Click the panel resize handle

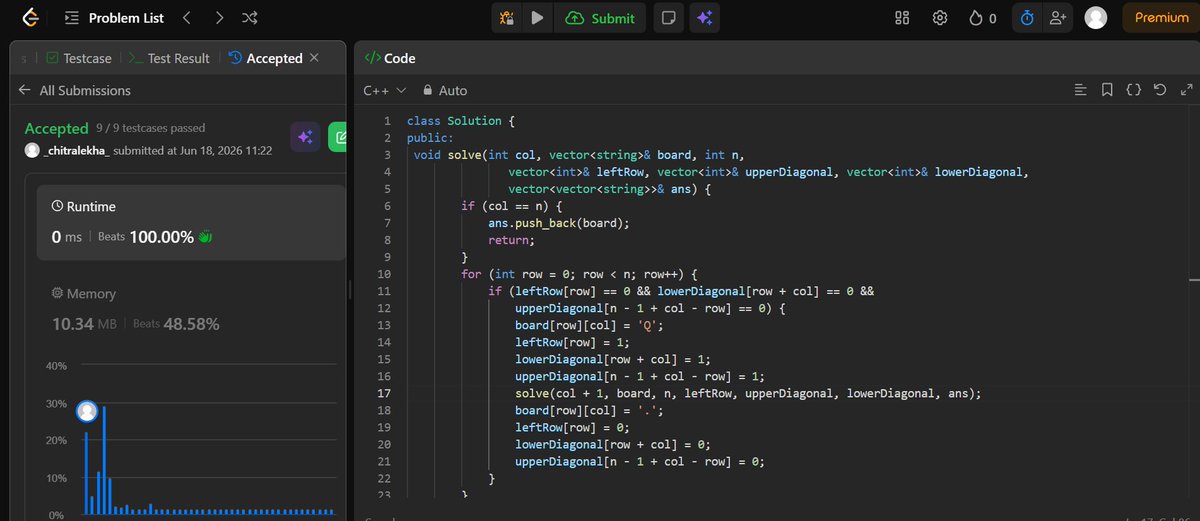pos(350,288)
